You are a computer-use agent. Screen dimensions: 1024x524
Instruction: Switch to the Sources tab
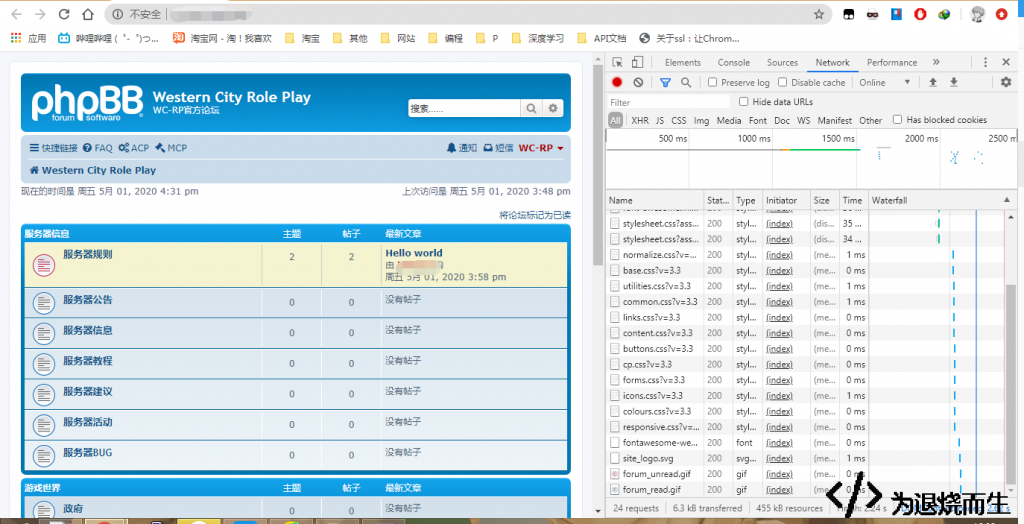tap(782, 63)
